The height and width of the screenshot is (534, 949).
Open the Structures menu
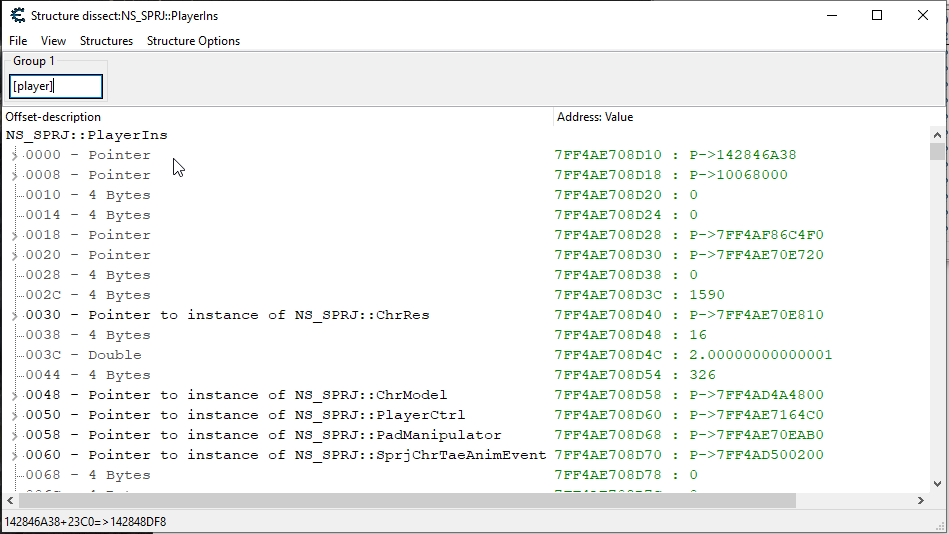(106, 41)
